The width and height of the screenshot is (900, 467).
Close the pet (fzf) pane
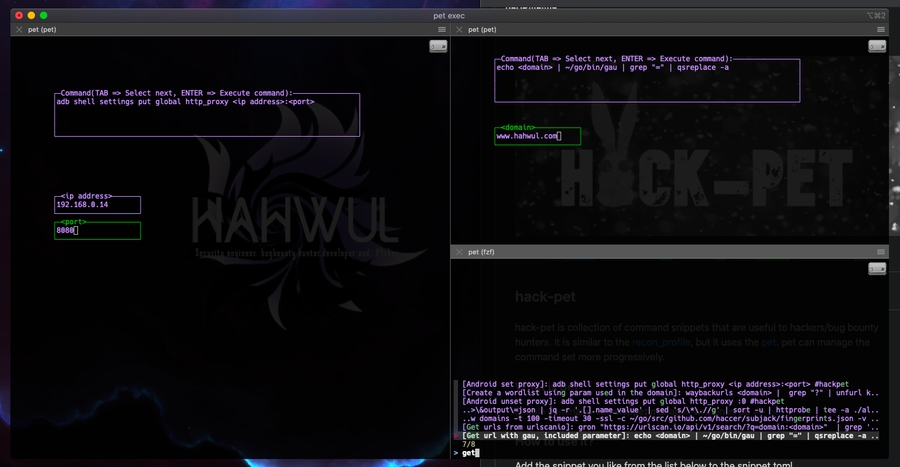click(x=460, y=252)
